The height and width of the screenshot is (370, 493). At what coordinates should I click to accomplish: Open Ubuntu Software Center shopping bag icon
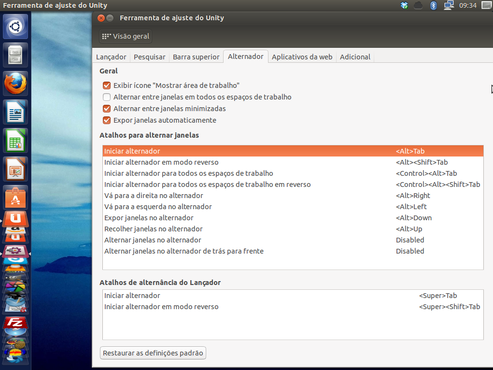pos(15,198)
